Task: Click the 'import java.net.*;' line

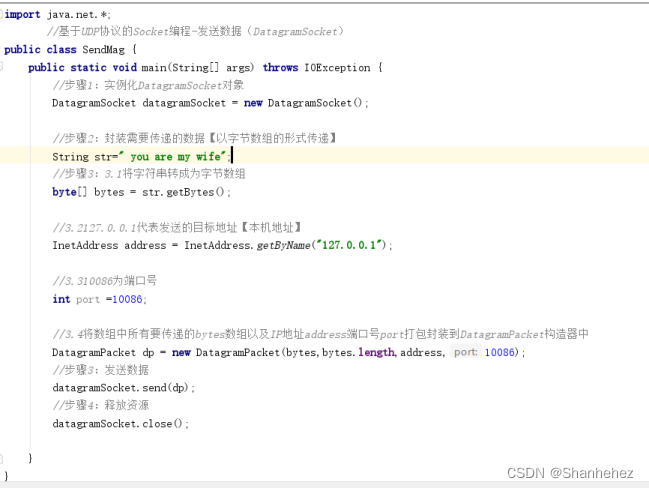Action: click(58, 14)
